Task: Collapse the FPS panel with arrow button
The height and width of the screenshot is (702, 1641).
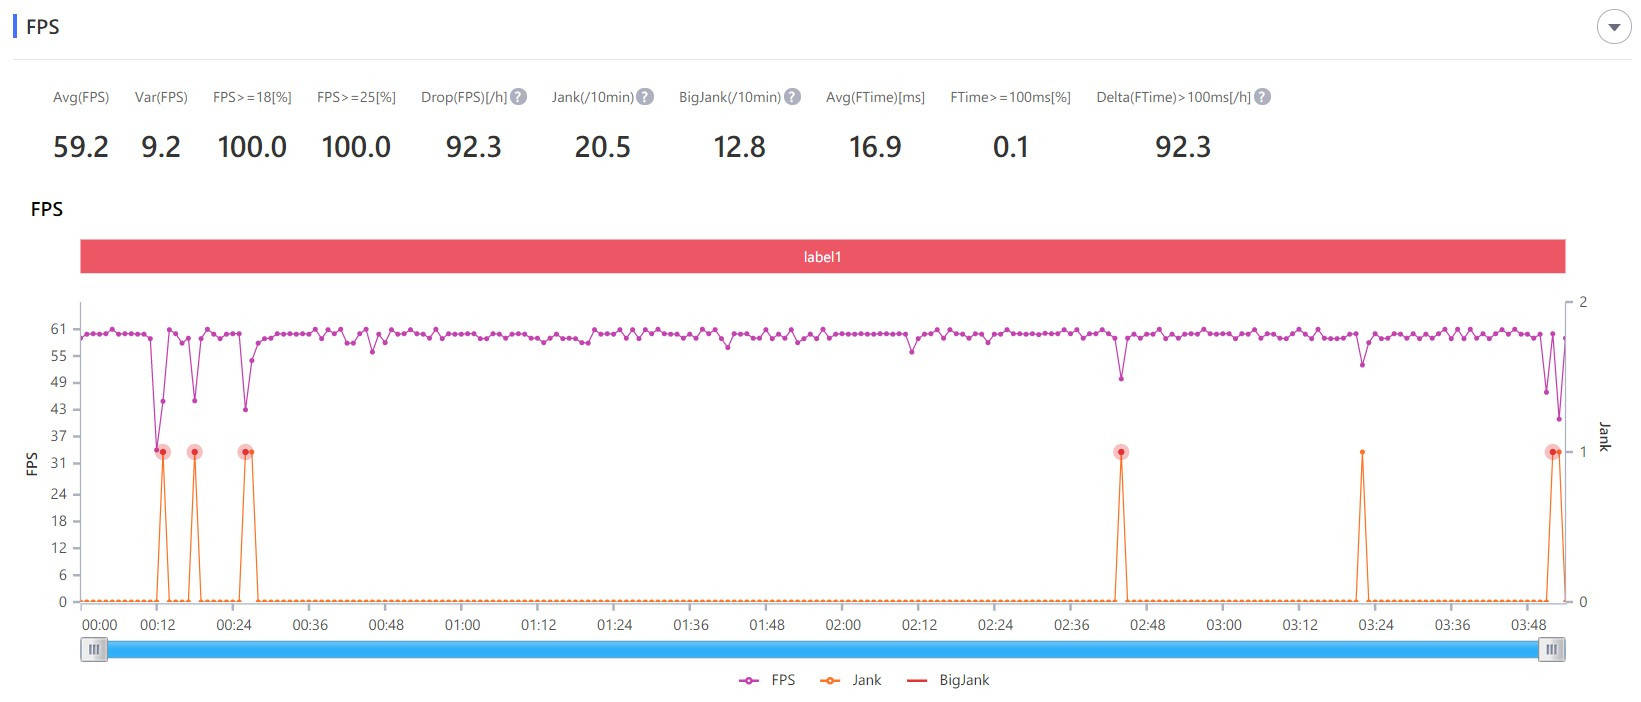Action: [1613, 27]
